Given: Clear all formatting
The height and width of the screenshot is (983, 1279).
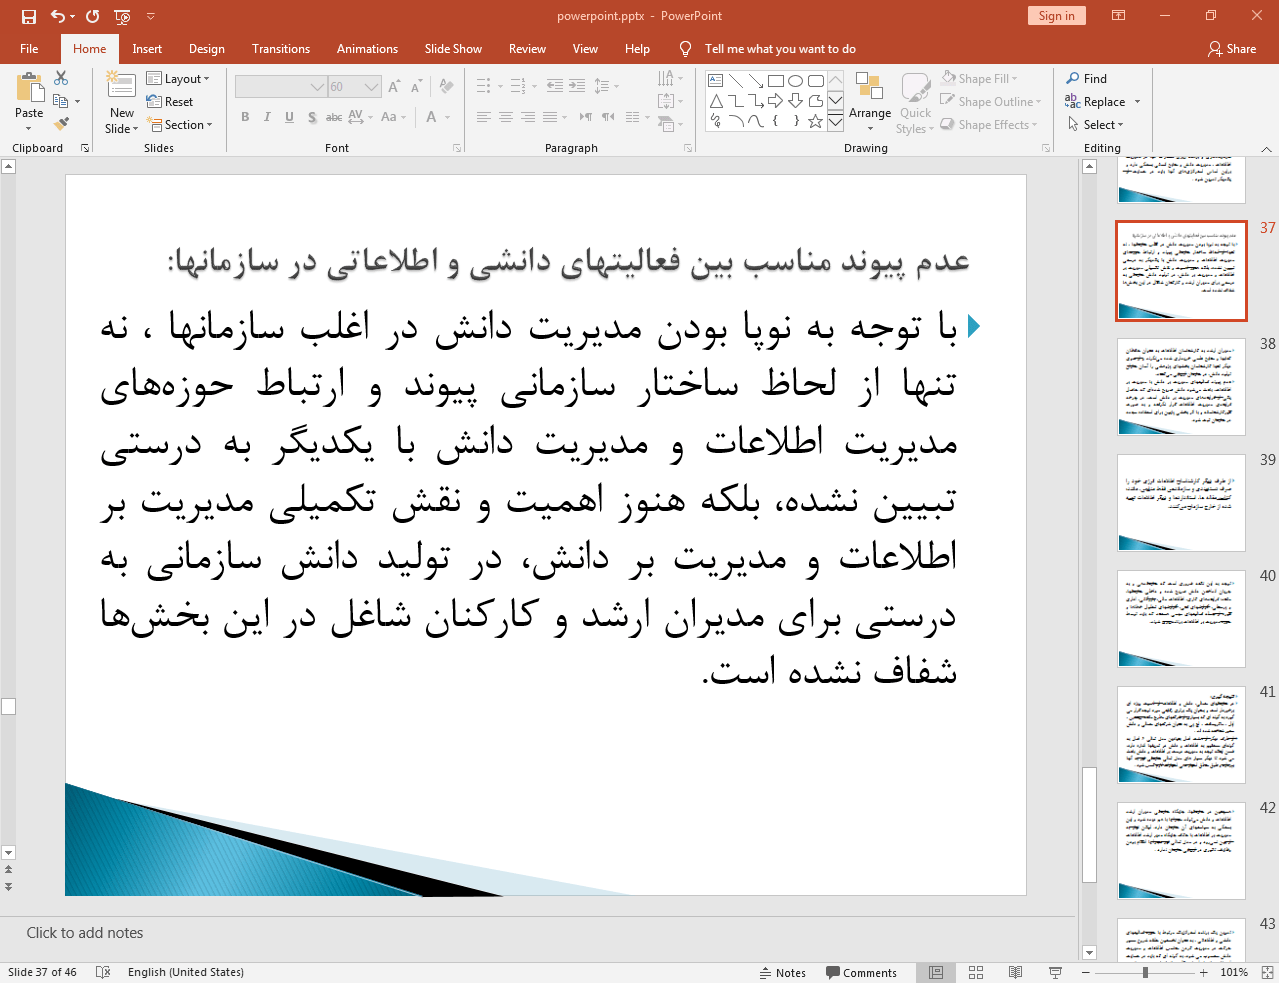Looking at the screenshot, I should pyautogui.click(x=446, y=87).
